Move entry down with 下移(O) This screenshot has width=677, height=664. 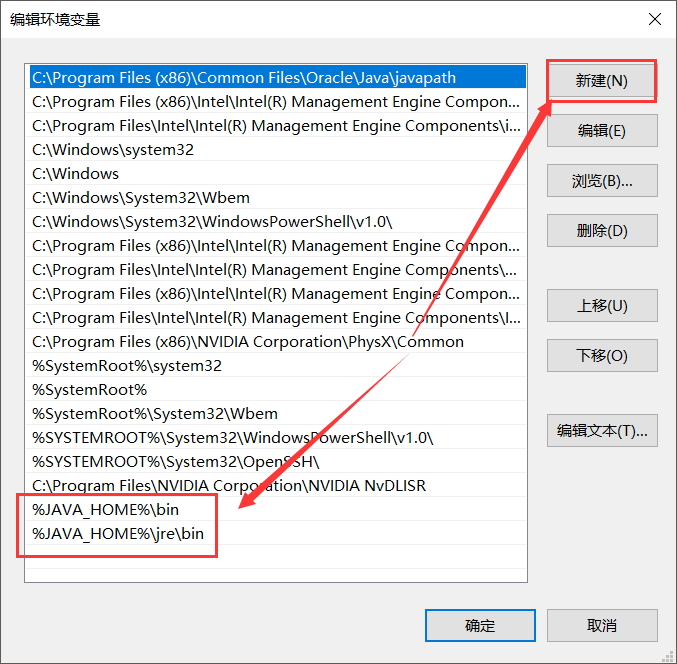tap(601, 356)
